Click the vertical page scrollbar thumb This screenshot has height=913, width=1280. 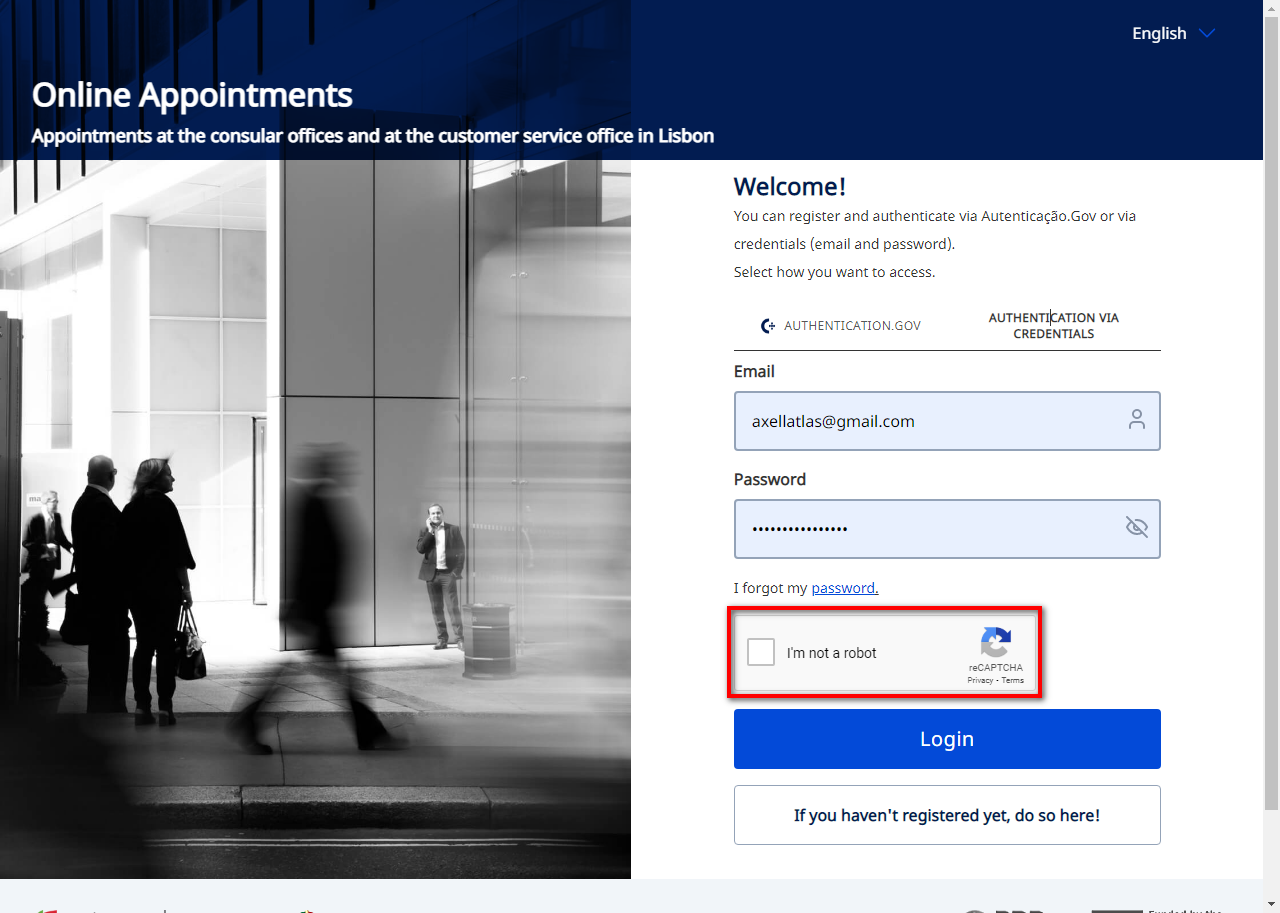1271,400
